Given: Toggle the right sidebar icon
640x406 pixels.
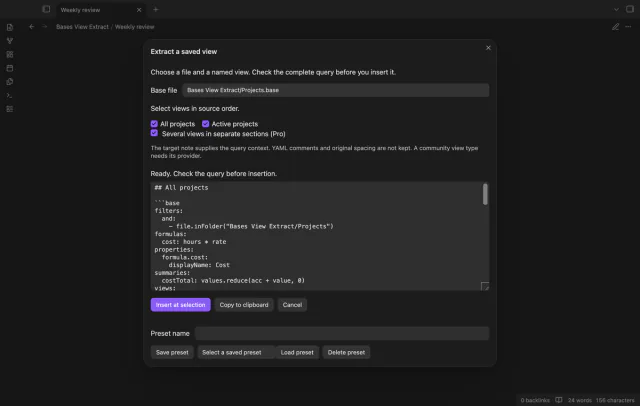Looking at the screenshot, I should pyautogui.click(x=630, y=9).
